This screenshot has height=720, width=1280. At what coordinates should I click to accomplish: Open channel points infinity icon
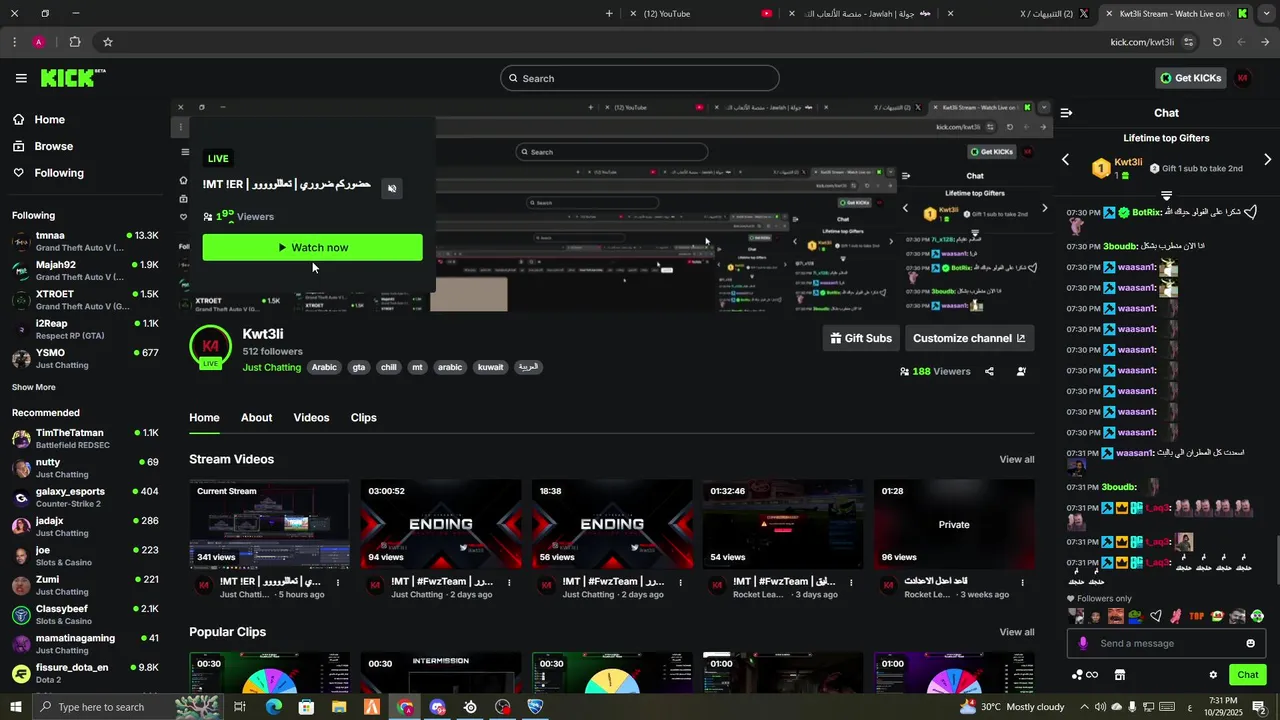click(1085, 675)
